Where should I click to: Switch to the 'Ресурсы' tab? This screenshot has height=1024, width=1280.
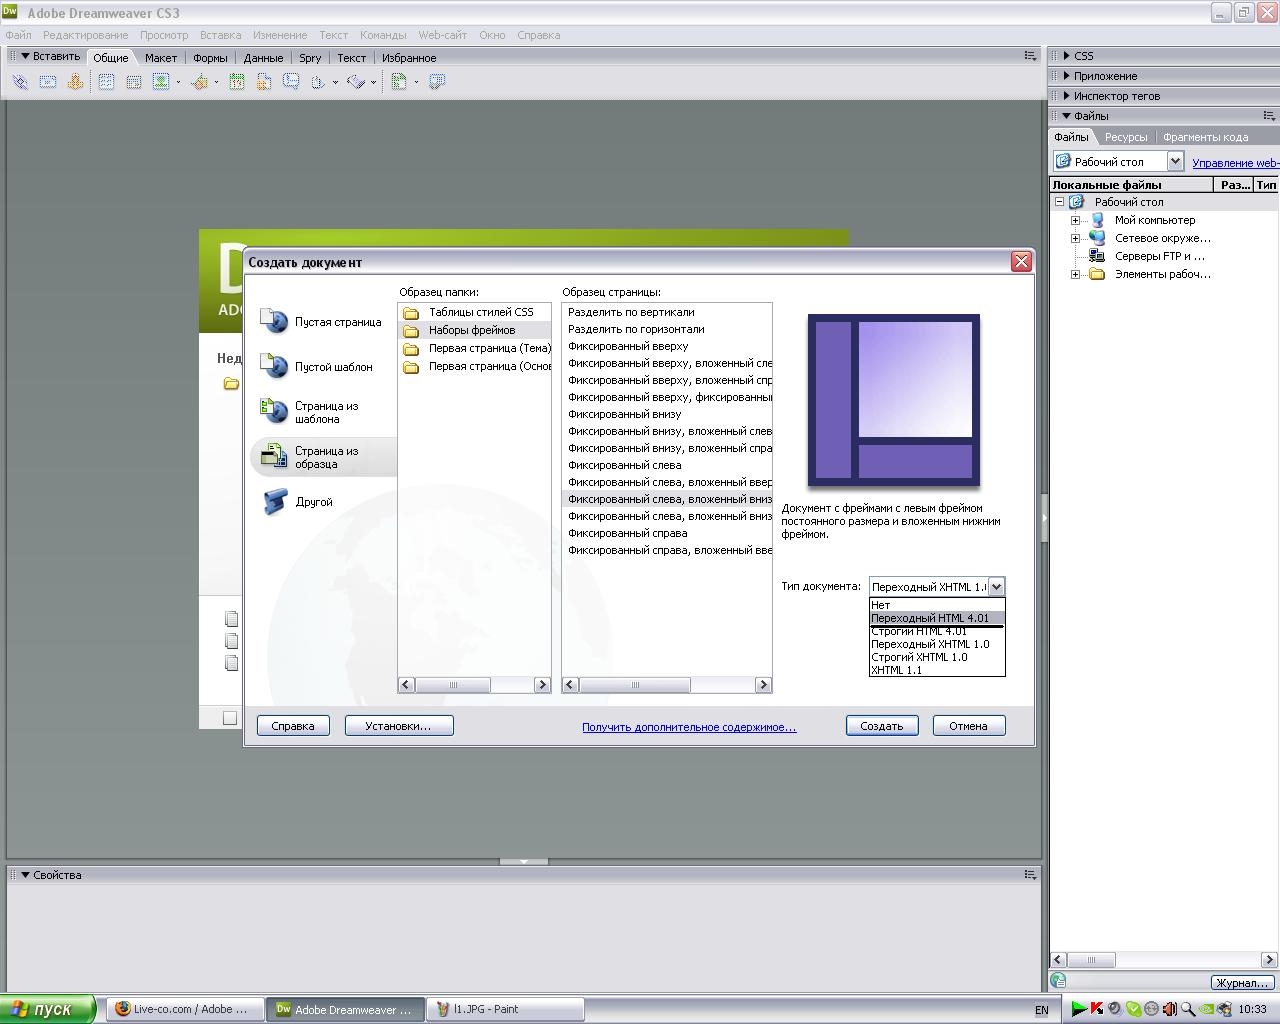tap(1125, 137)
